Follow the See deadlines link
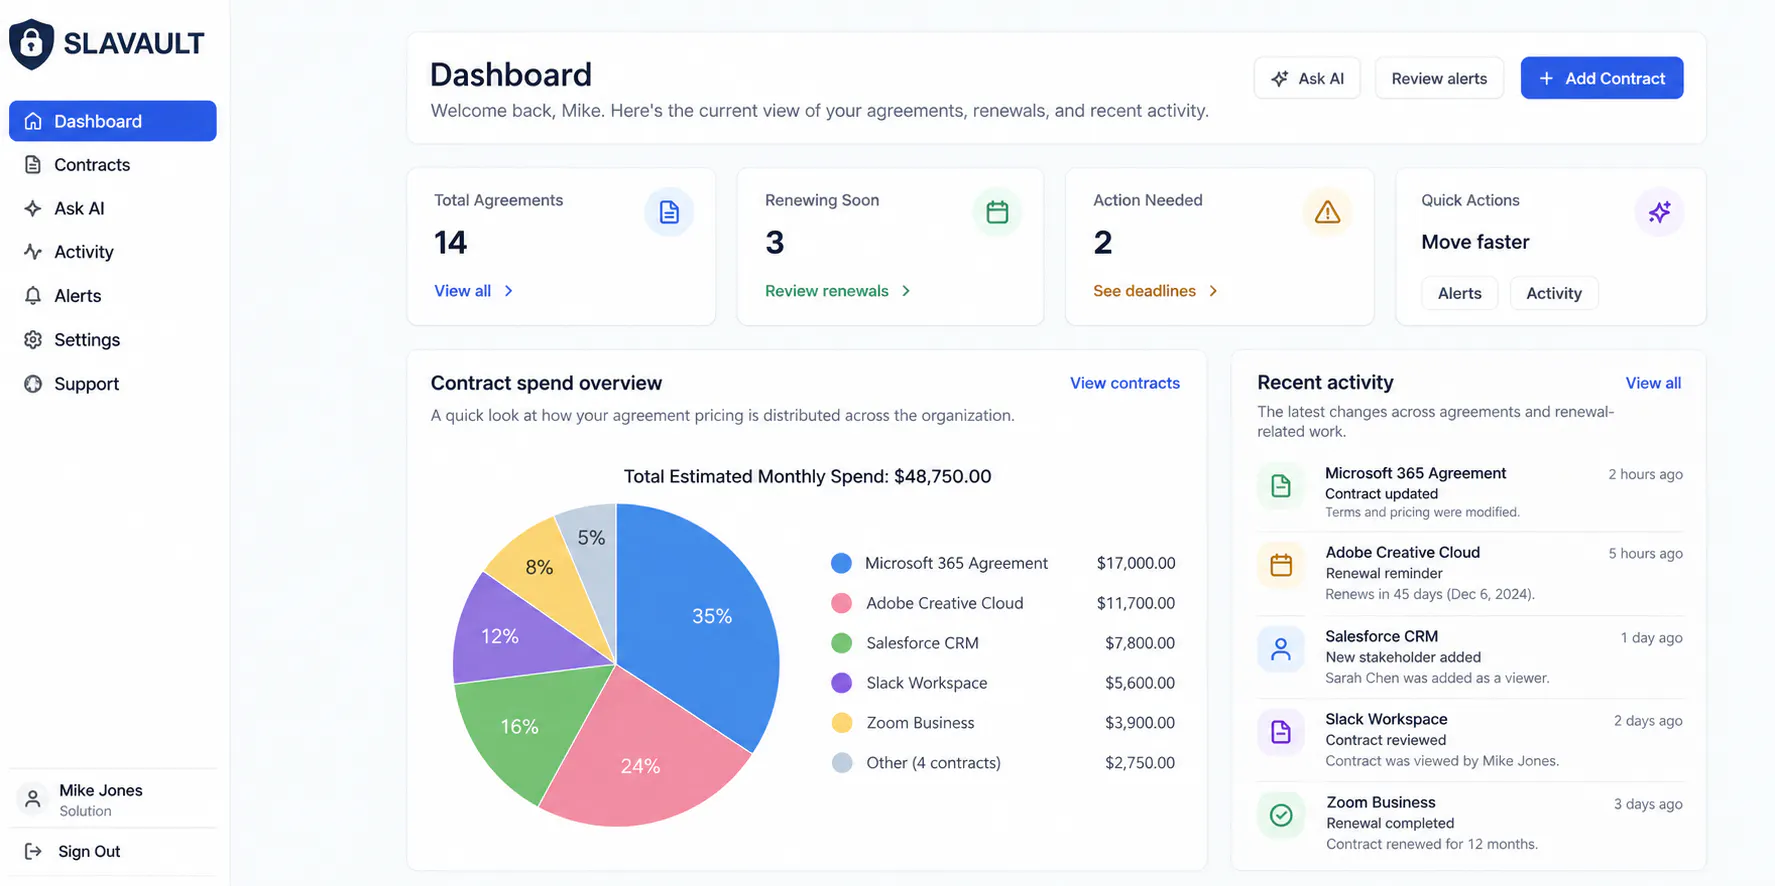The height and width of the screenshot is (886, 1775). (x=1156, y=291)
